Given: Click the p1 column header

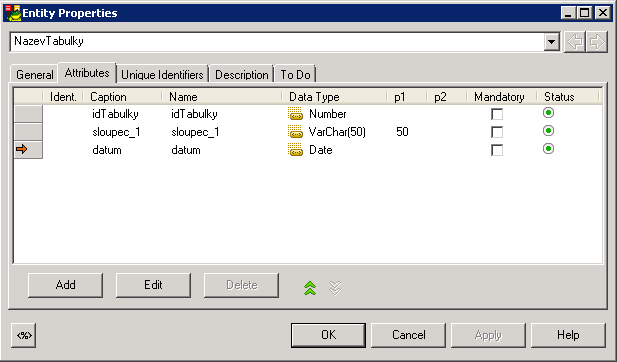Looking at the screenshot, I should (x=407, y=97).
